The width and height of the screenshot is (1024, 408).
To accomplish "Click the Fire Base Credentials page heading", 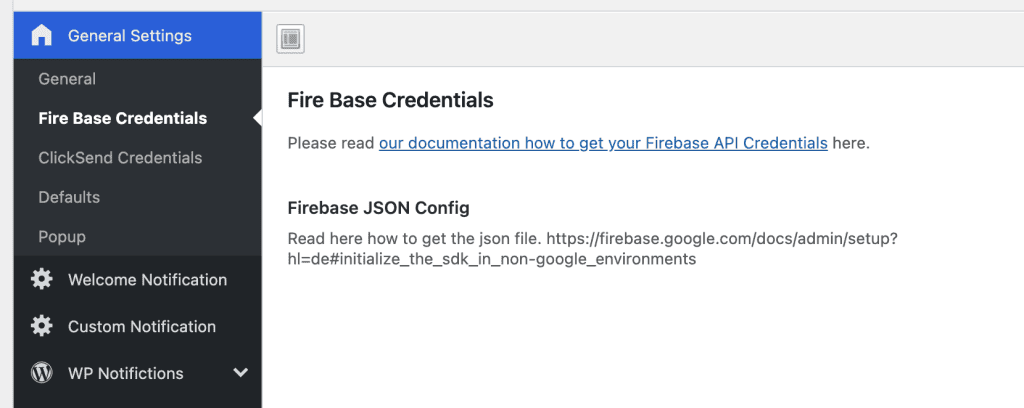I will (391, 100).
